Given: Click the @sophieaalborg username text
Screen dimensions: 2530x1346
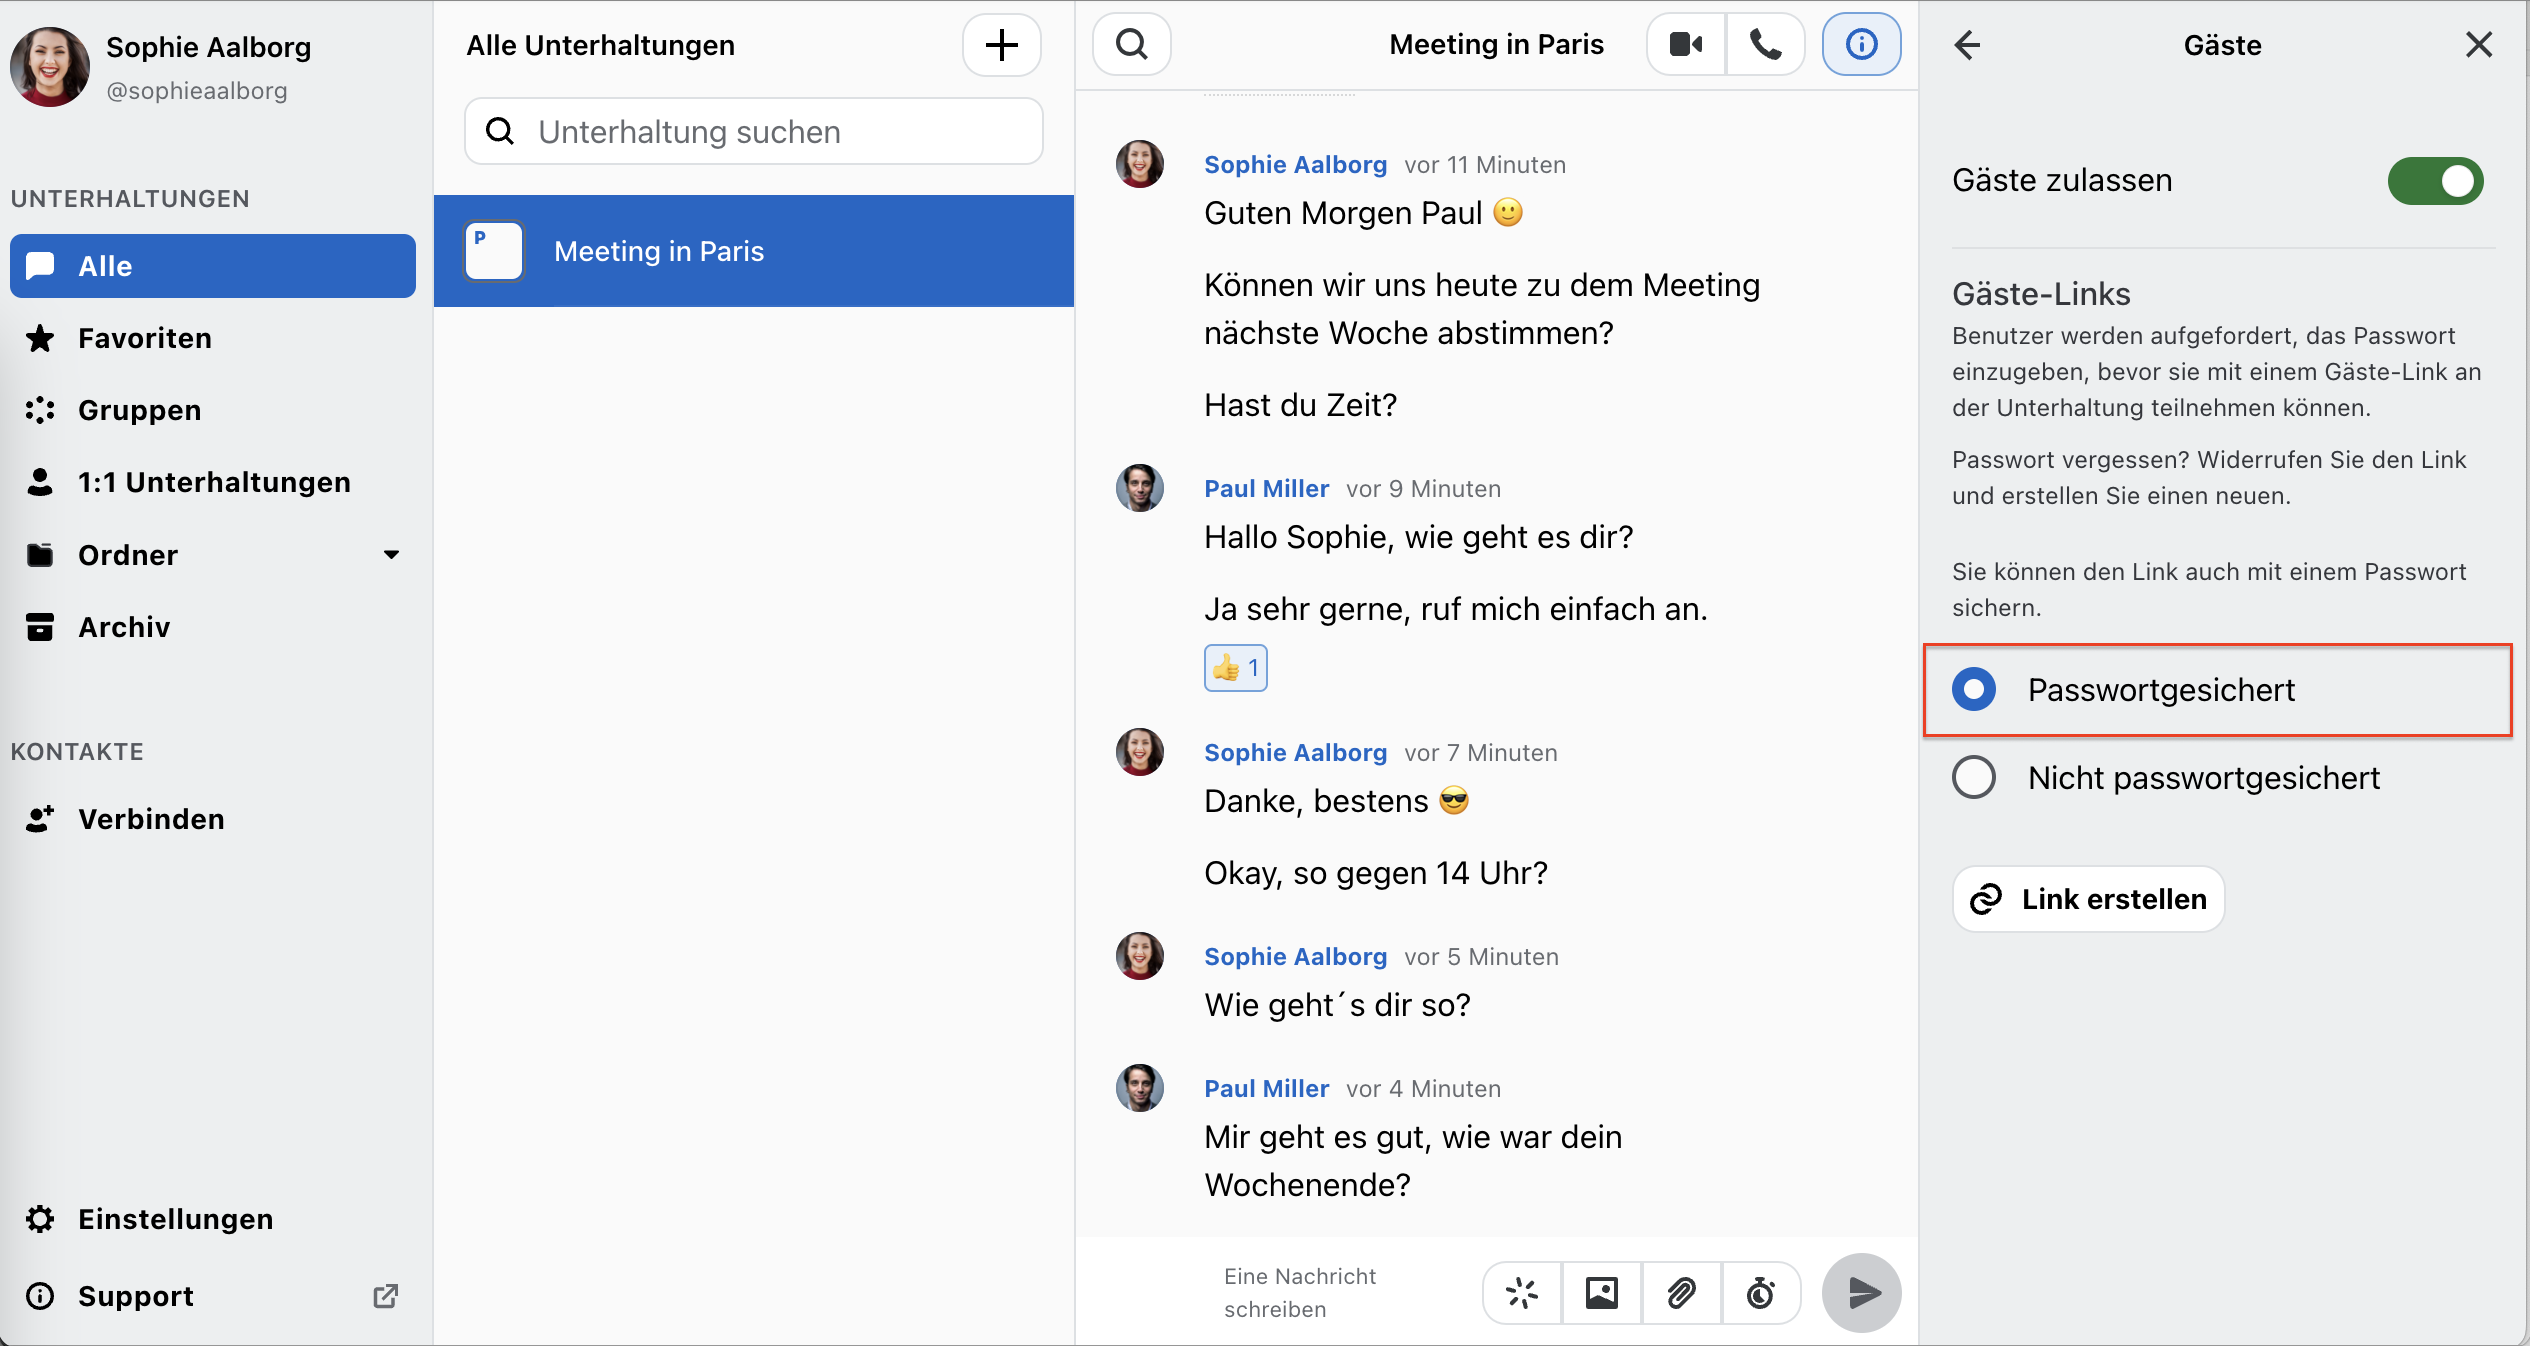Looking at the screenshot, I should [197, 91].
